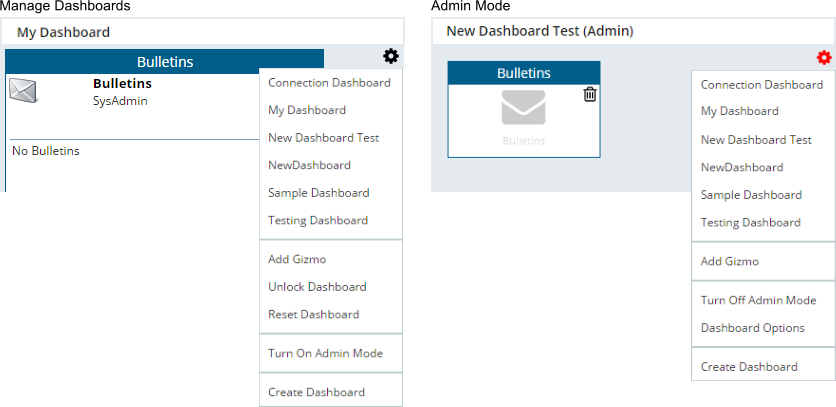Click the New Dashboard Test (Admin) title
The height and width of the screenshot is (407, 836).
(x=539, y=31)
